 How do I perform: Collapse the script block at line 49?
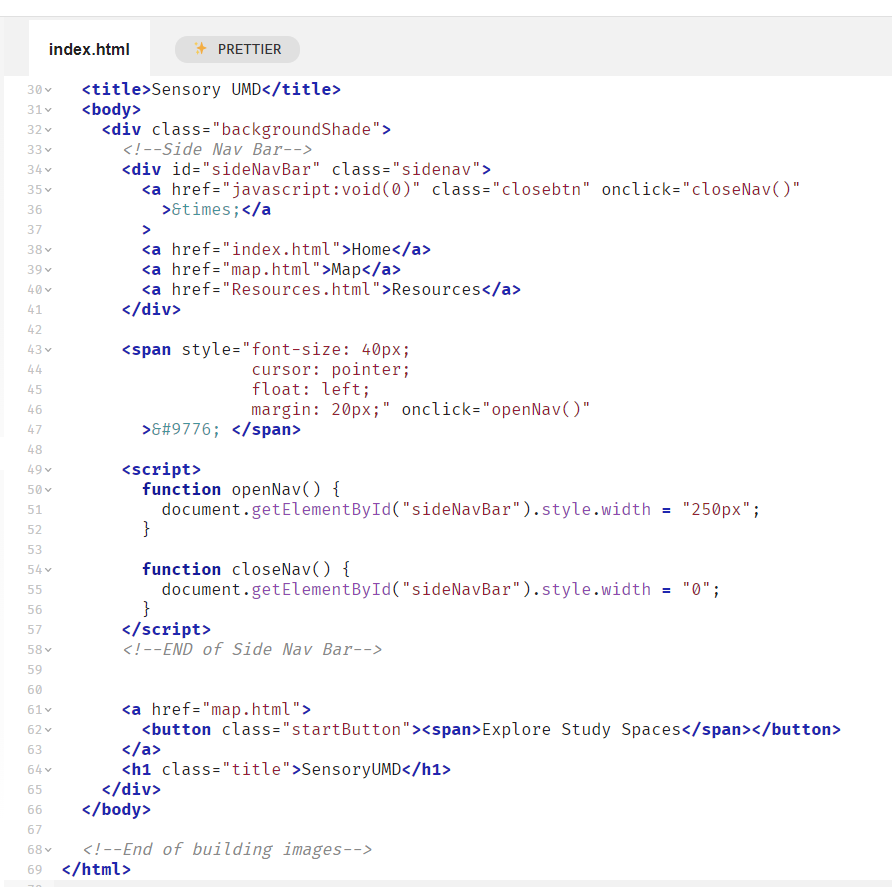(x=48, y=469)
